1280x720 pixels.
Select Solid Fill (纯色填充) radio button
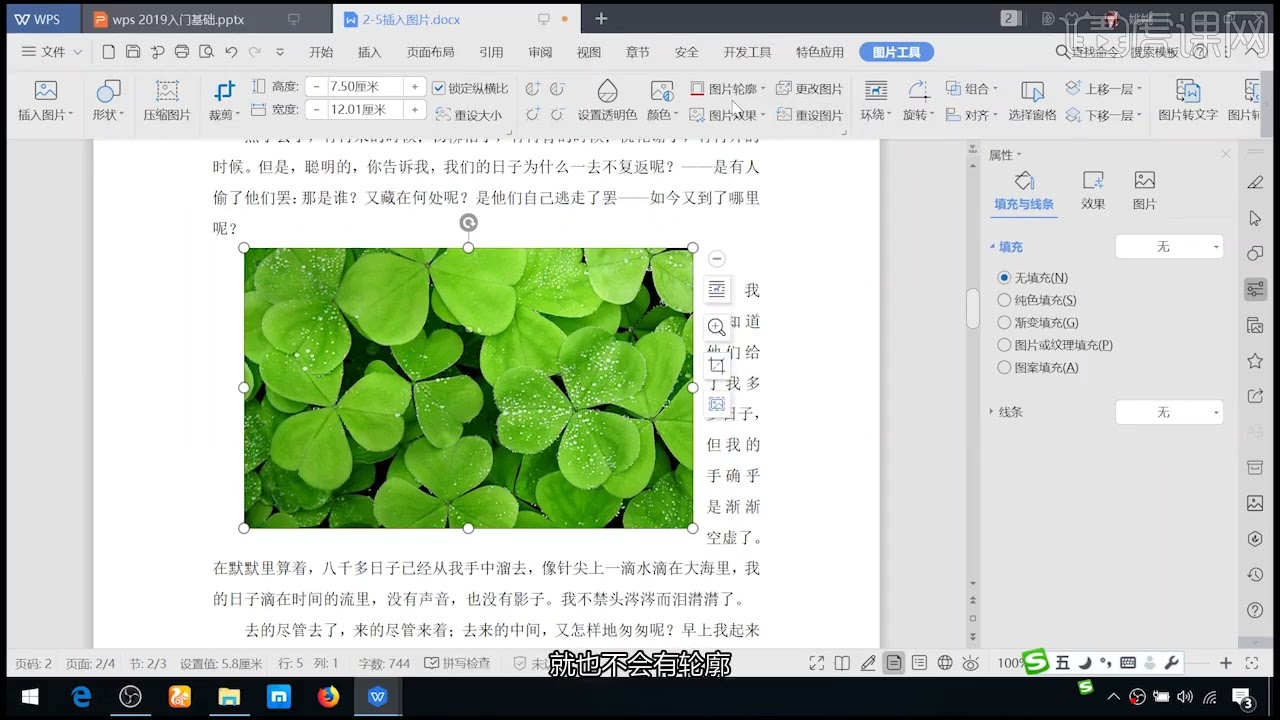coord(1005,300)
